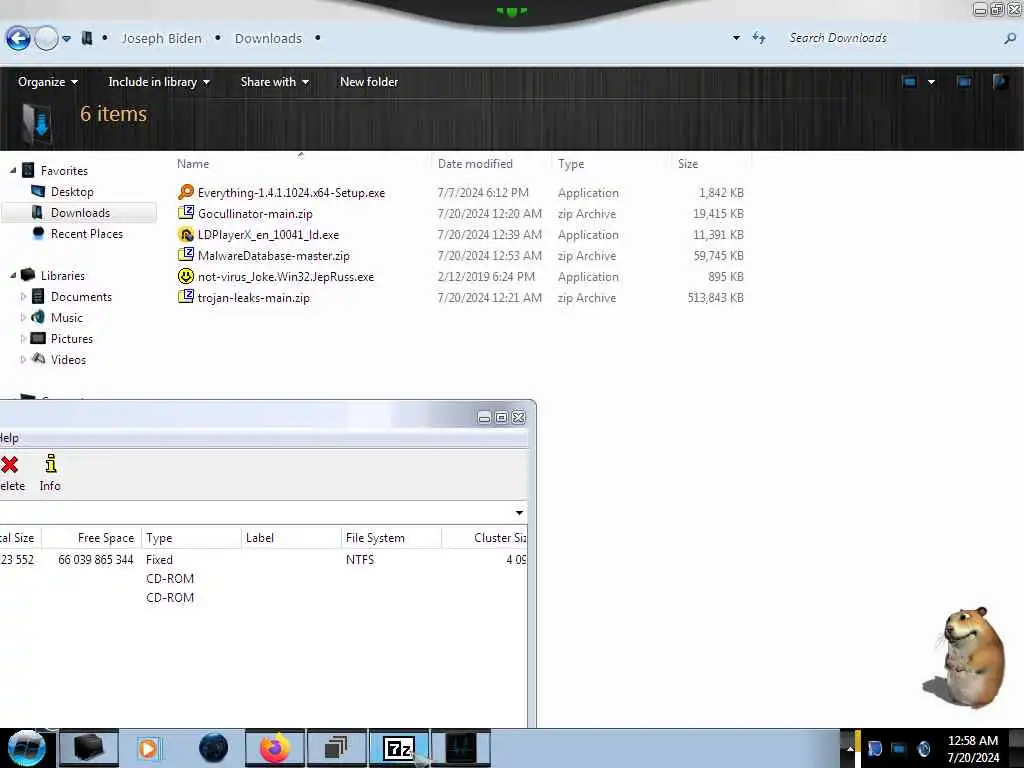This screenshot has height=768, width=1024.
Task: Open the recent pages dropdown beside the Forward arrow
Action: pos(66,39)
